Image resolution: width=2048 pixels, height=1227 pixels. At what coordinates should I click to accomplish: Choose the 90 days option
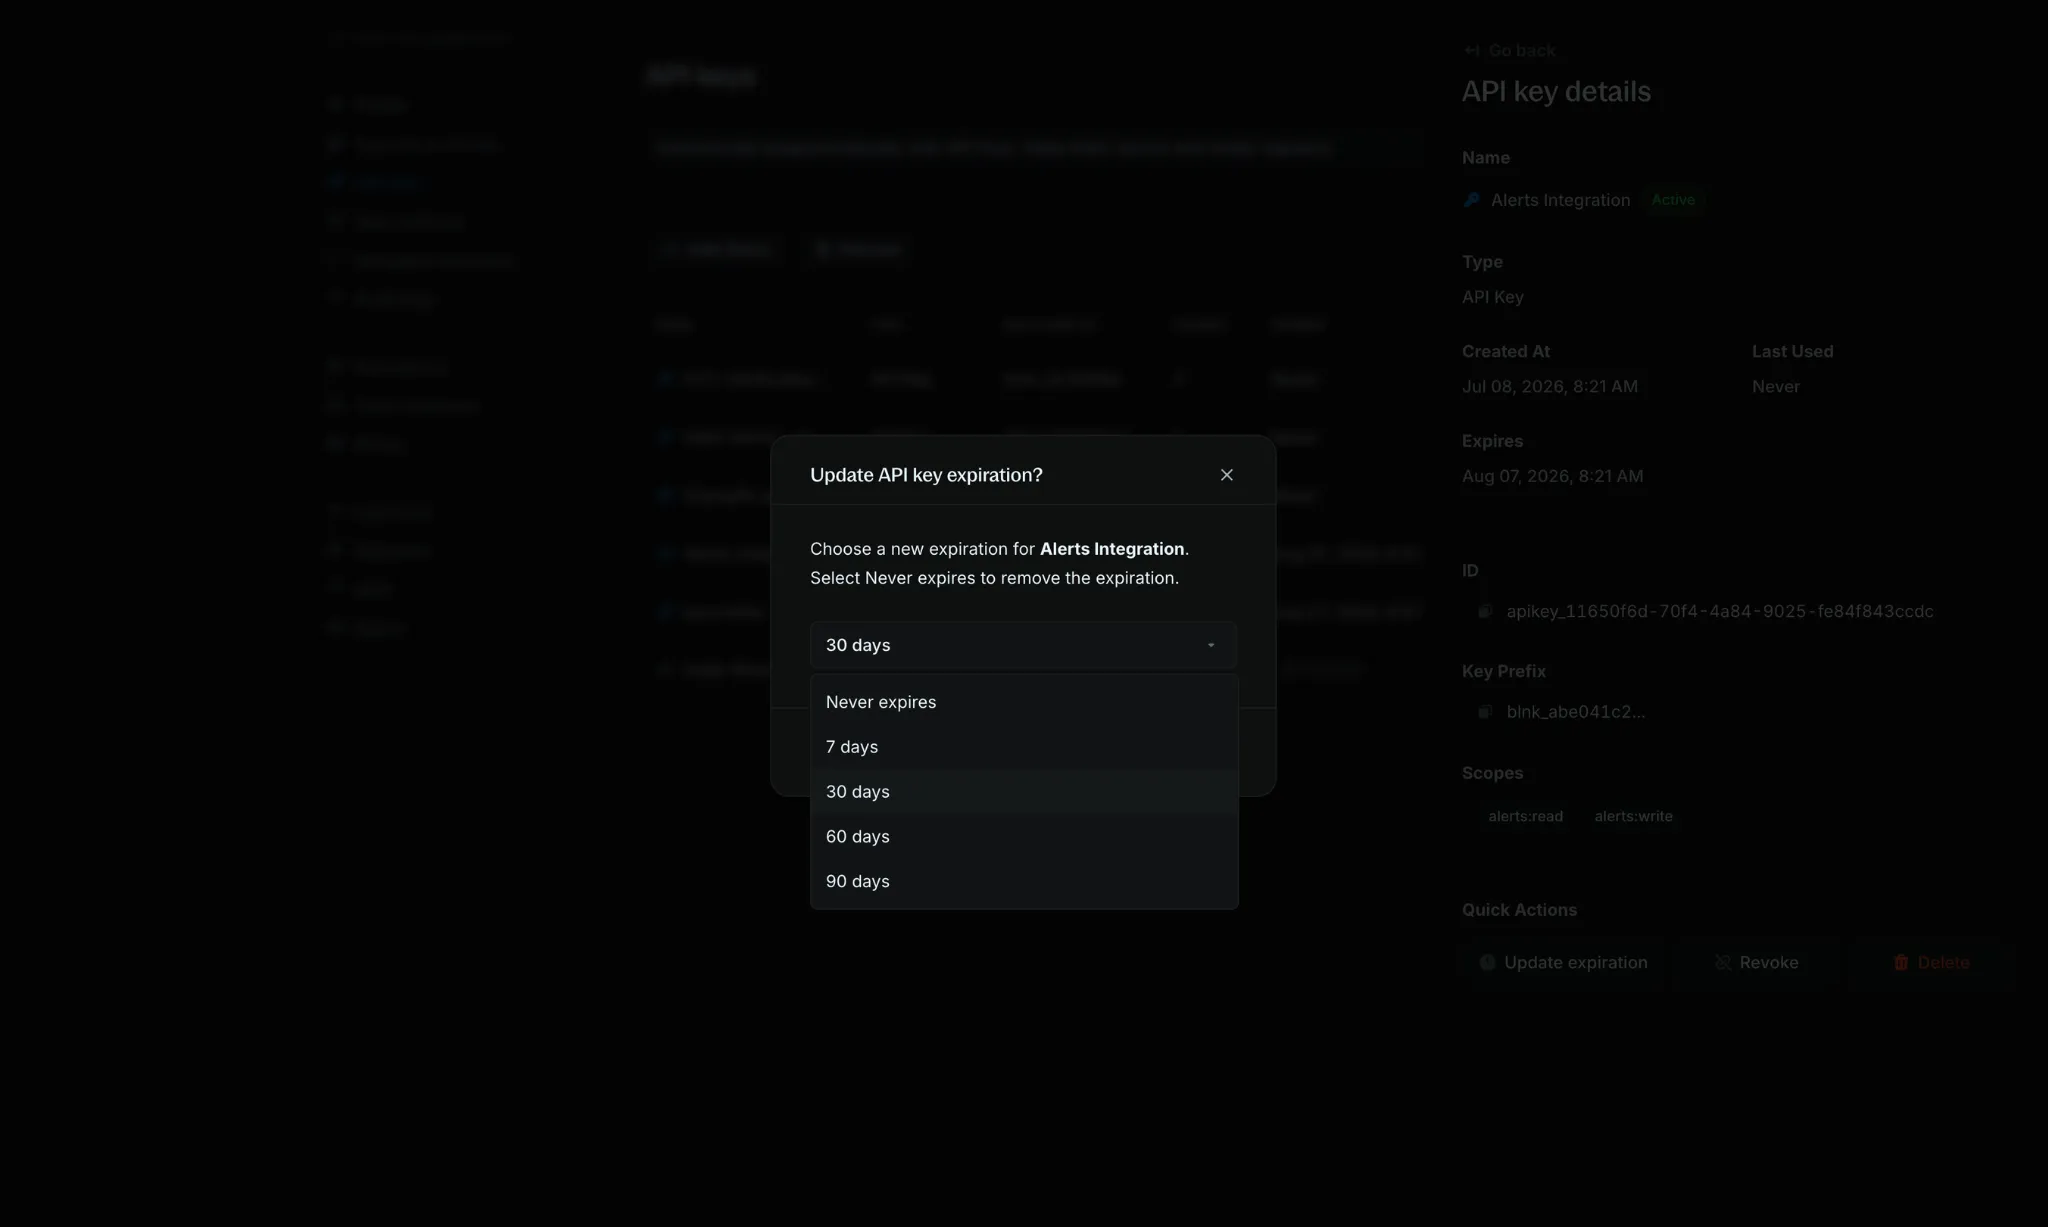click(1024, 881)
